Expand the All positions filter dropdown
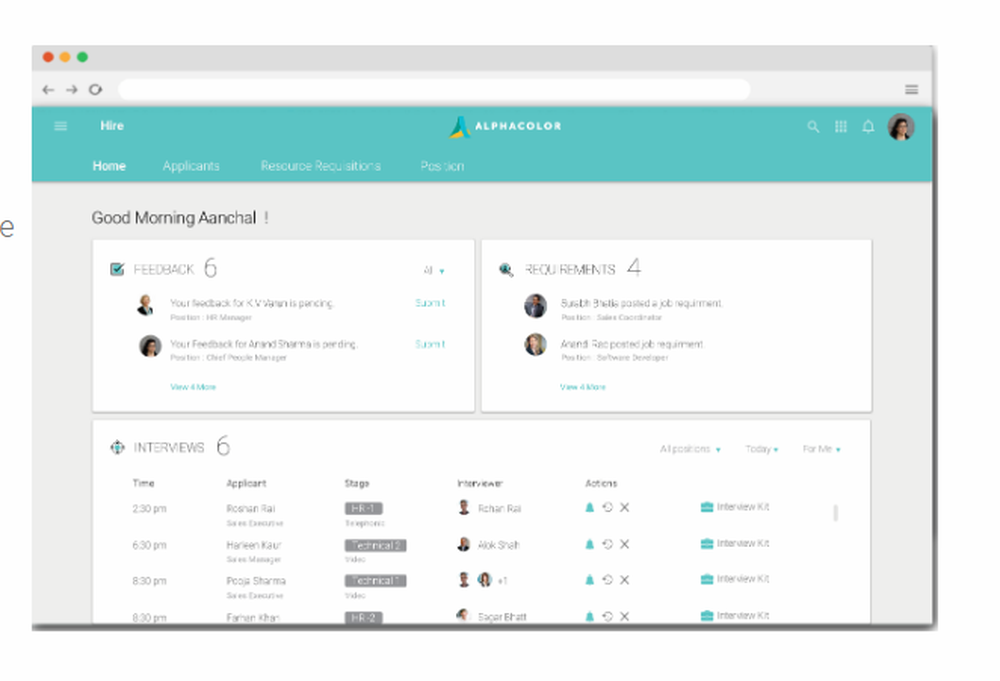Image resolution: width=1000 pixels, height=681 pixels. coord(689,449)
